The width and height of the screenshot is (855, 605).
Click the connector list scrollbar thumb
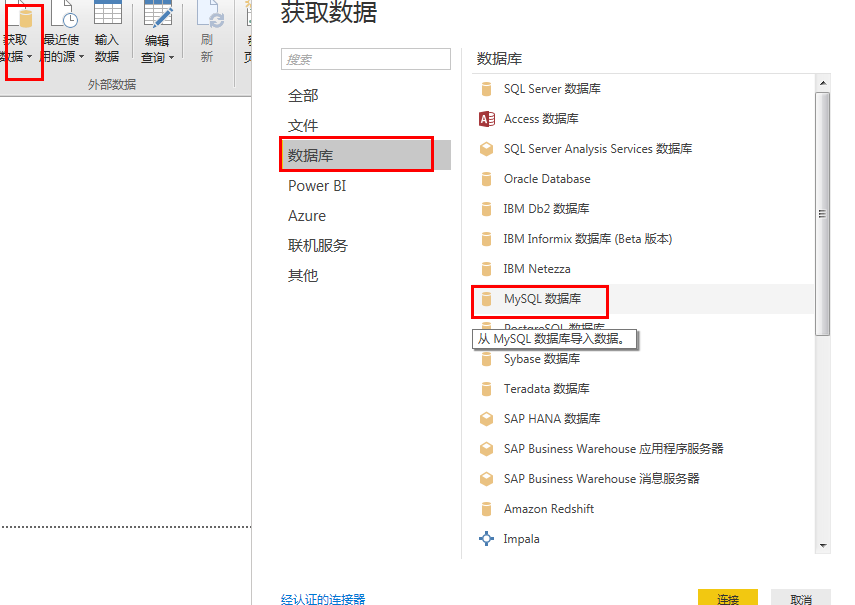(x=823, y=214)
